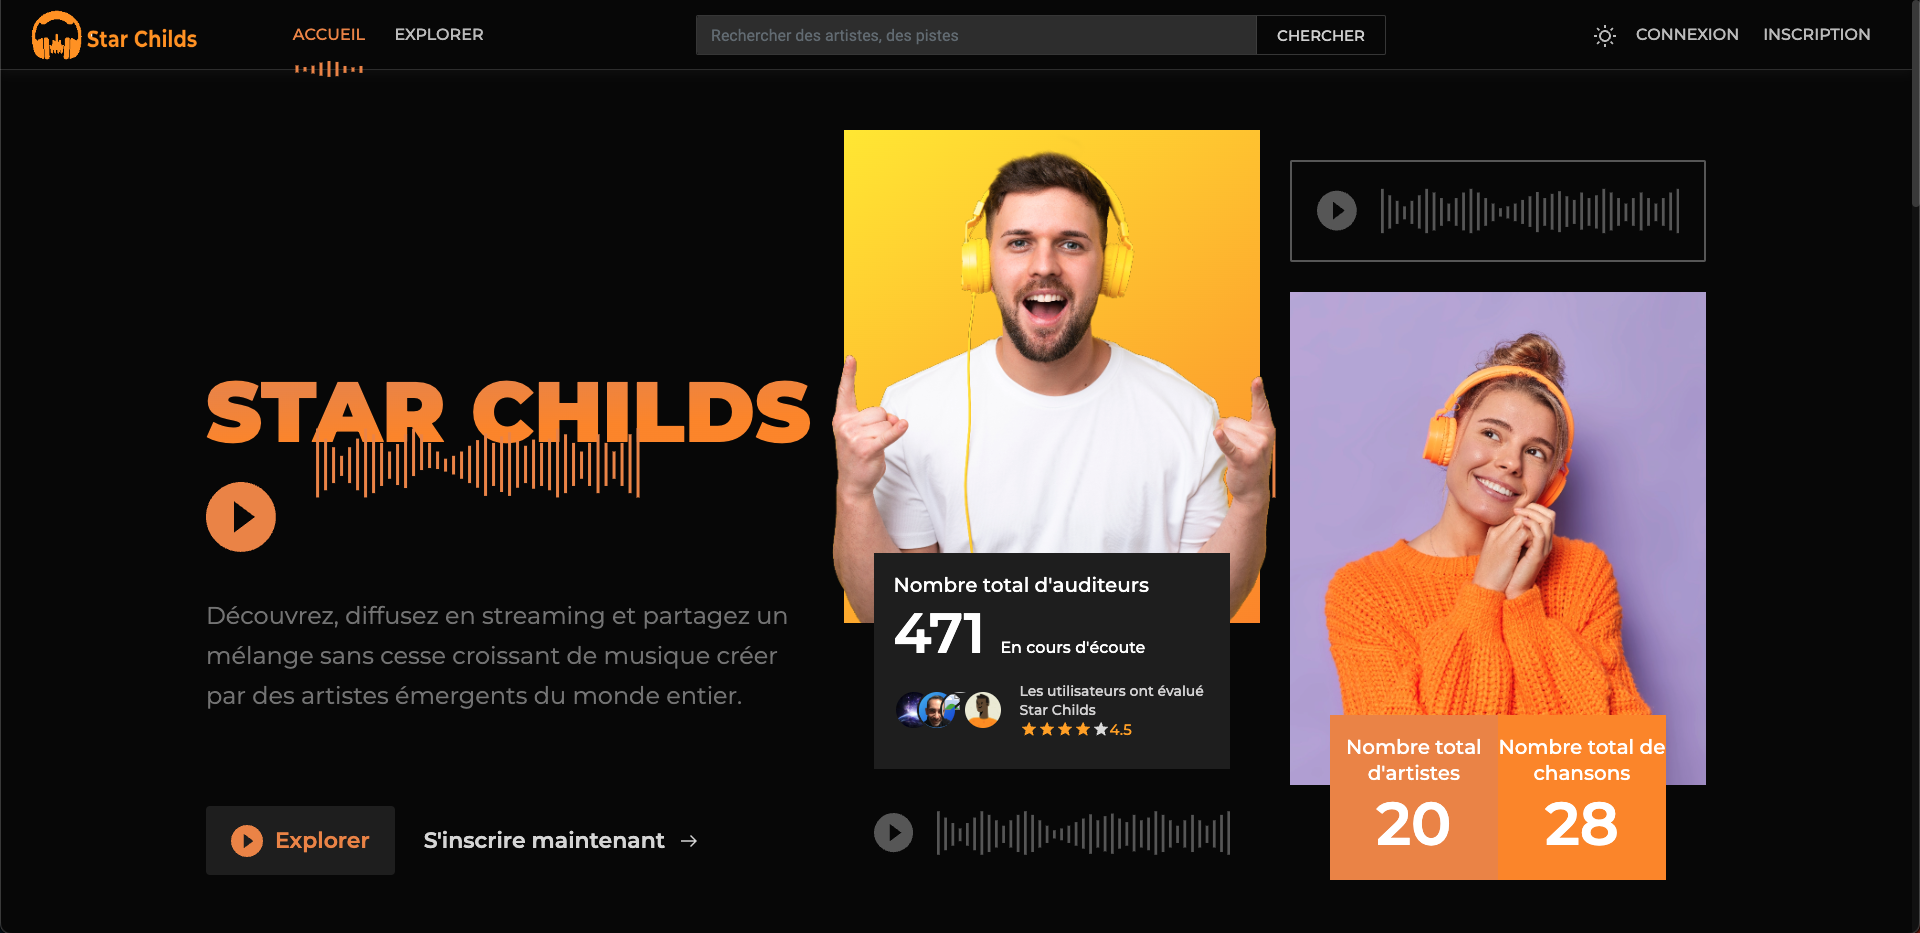The height and width of the screenshot is (933, 1920).
Task: Toggle the sun light-mode theme icon
Action: point(1604,36)
